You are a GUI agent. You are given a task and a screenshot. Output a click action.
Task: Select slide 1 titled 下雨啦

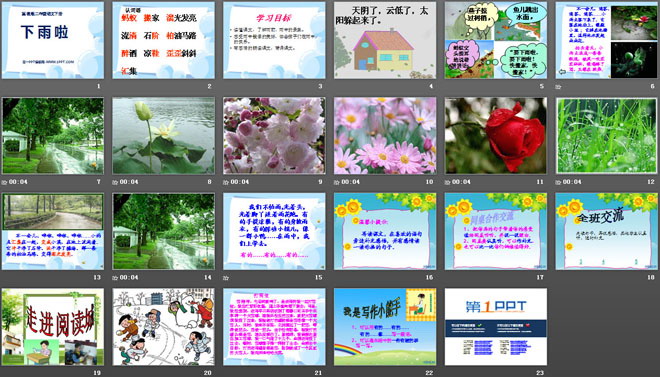53,40
